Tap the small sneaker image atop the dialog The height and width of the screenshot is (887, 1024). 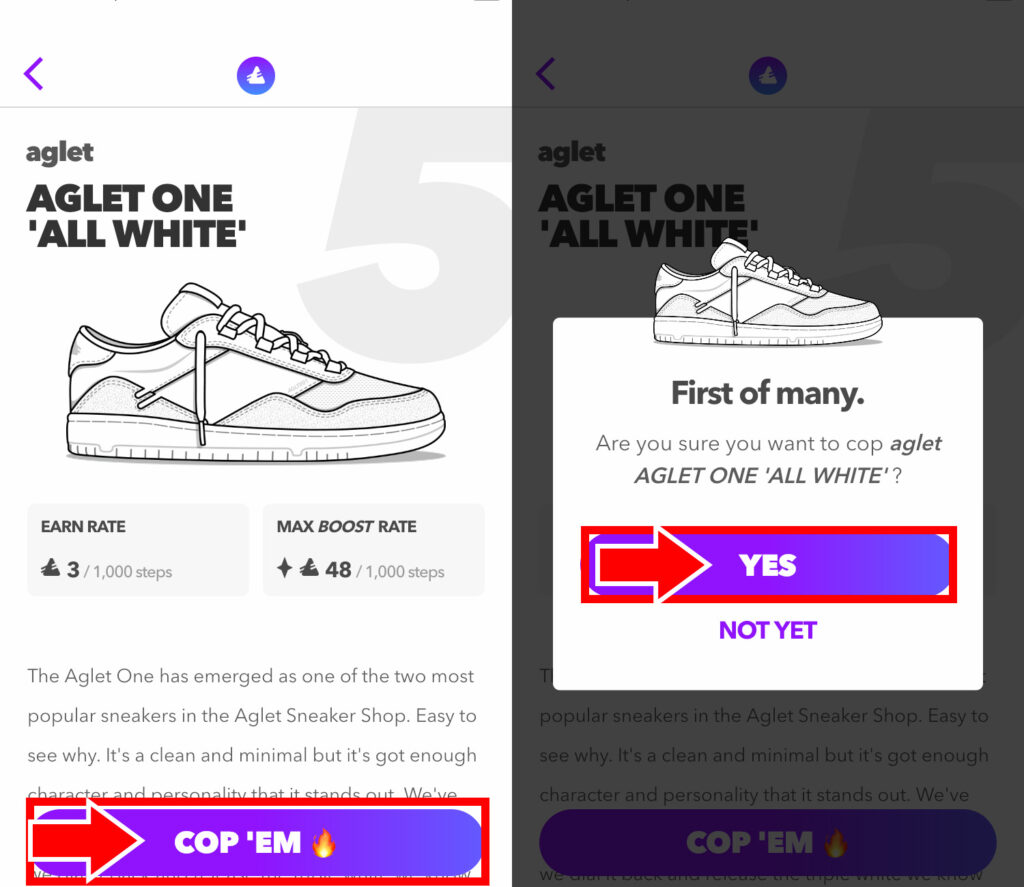[x=767, y=292]
